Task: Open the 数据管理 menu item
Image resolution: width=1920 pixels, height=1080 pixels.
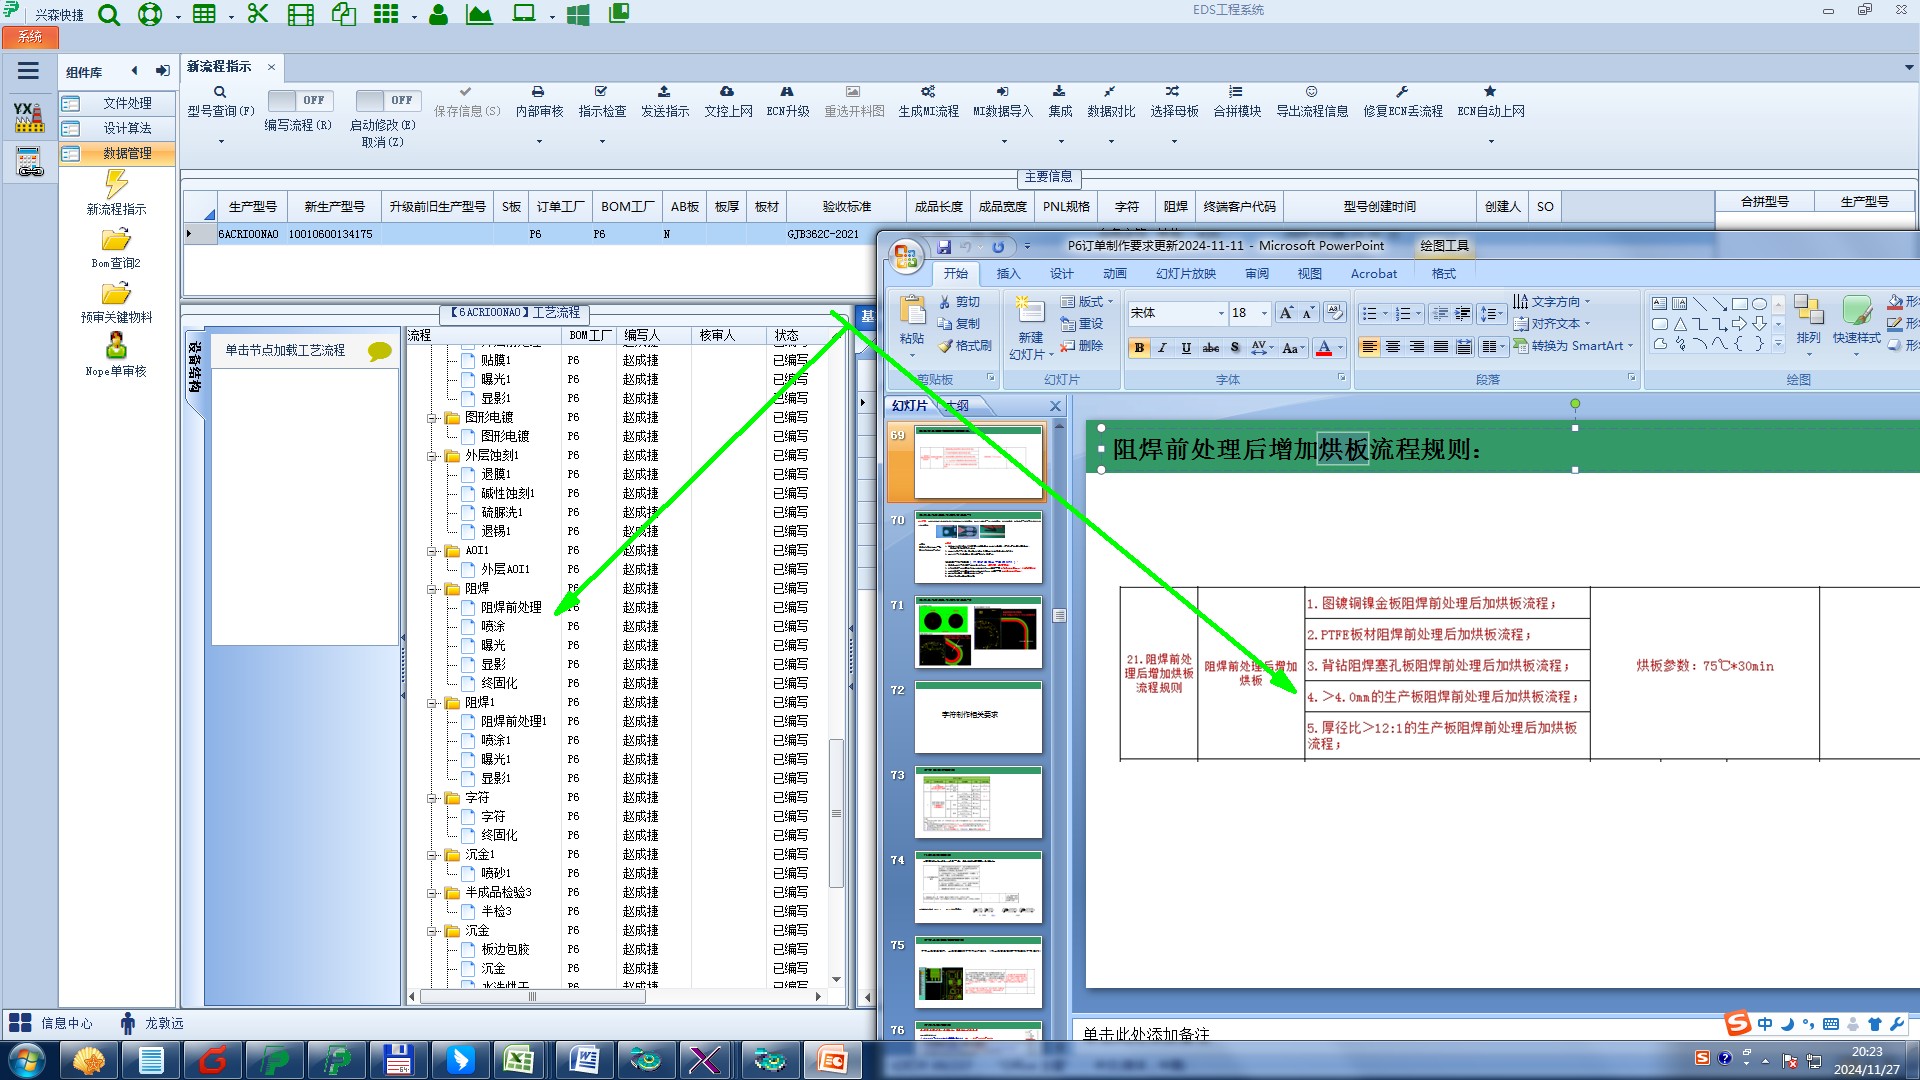Action: tap(127, 153)
